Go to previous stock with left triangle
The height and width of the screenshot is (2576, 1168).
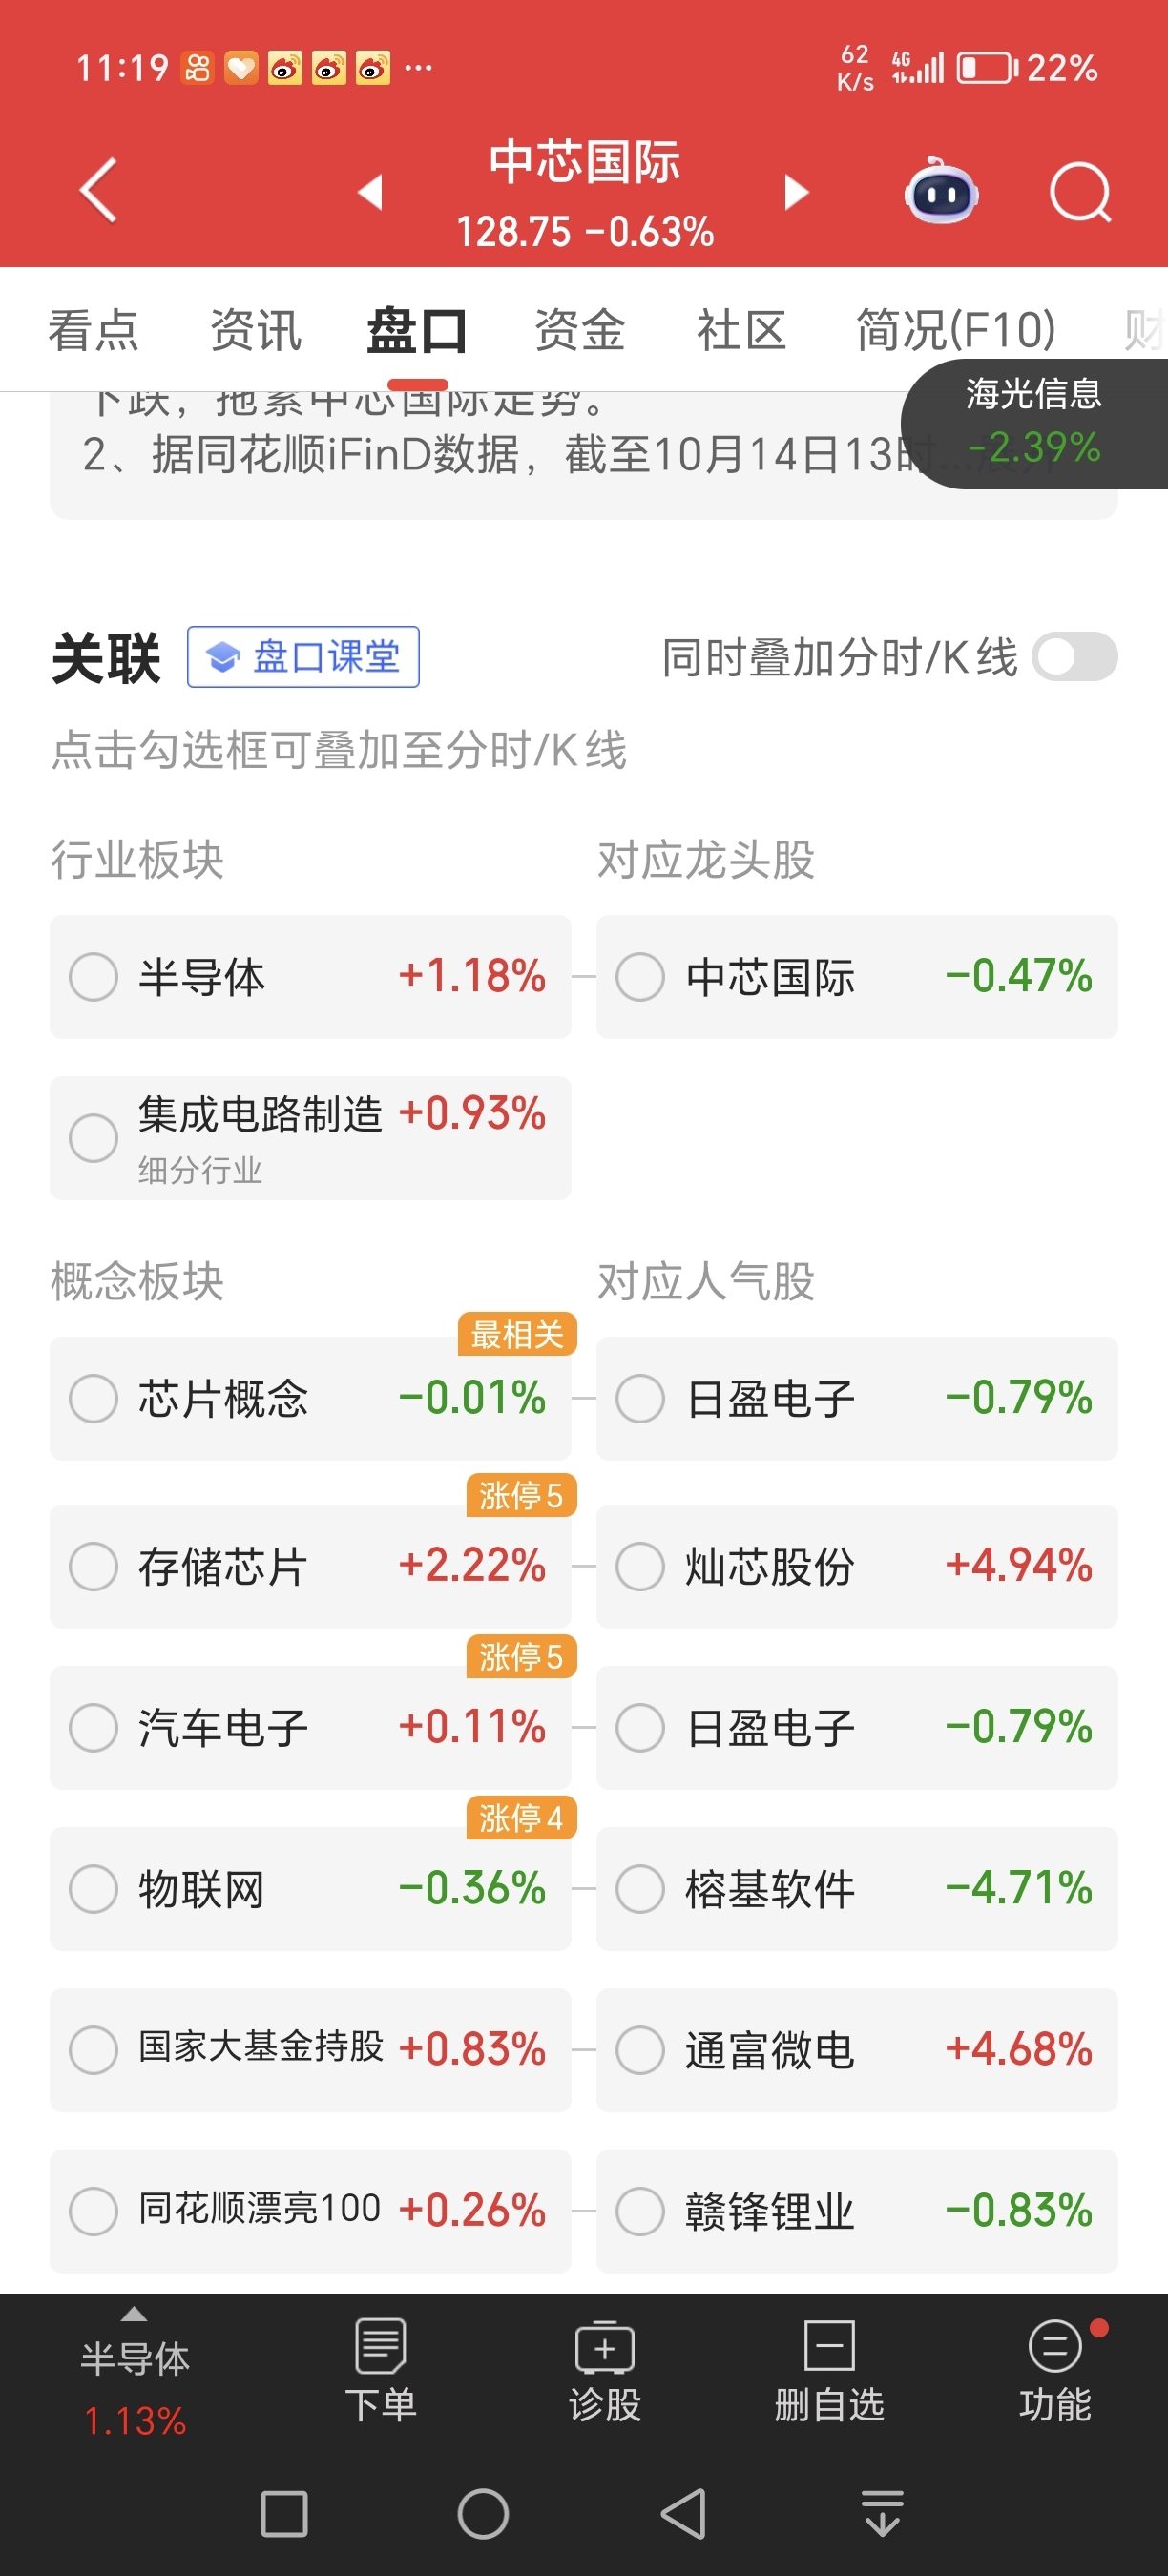click(371, 191)
